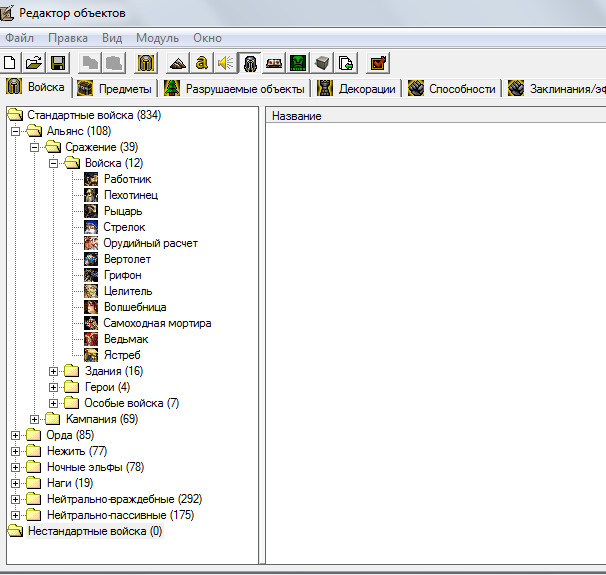Click the active Object editor helmet icon

click(250, 63)
